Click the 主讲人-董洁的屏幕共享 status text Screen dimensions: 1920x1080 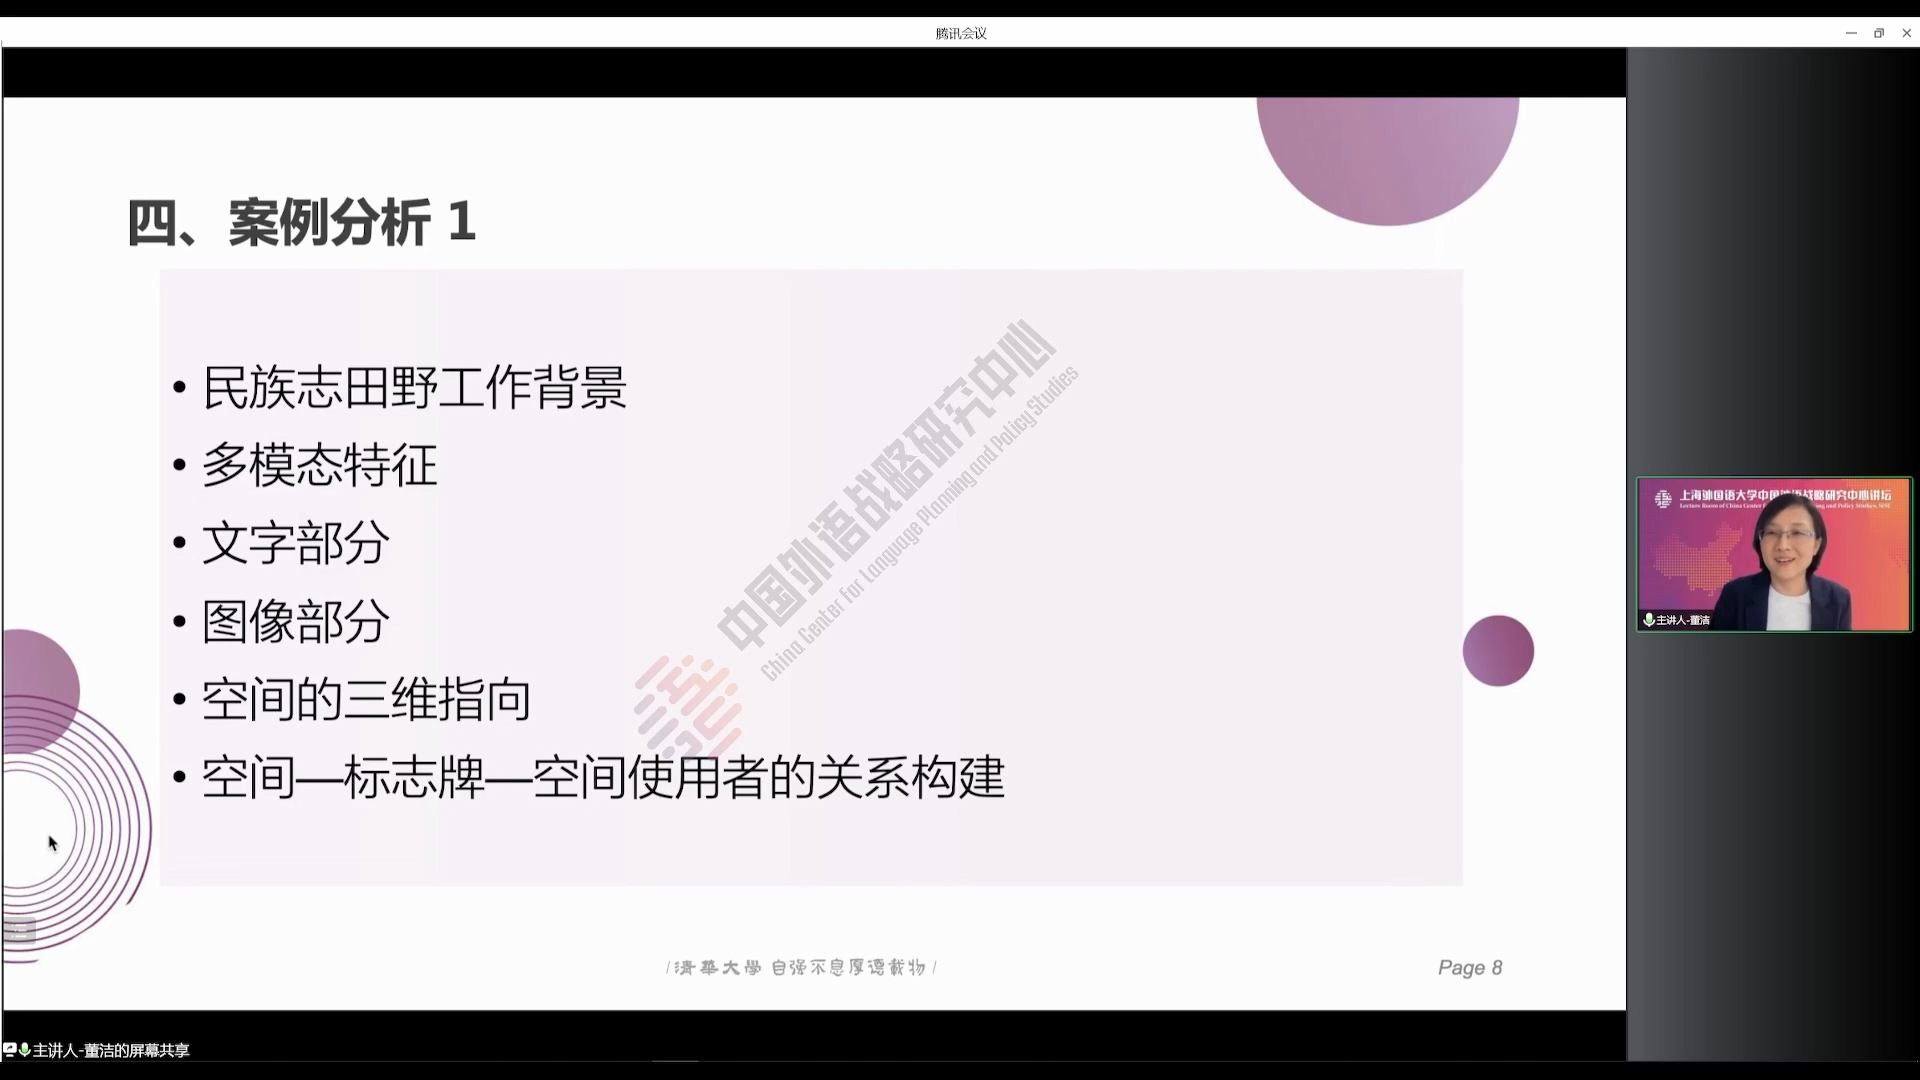click(x=111, y=1050)
